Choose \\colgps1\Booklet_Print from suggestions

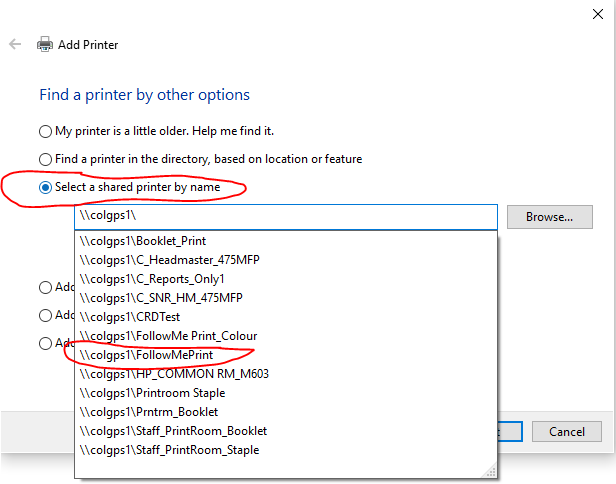click(144, 241)
